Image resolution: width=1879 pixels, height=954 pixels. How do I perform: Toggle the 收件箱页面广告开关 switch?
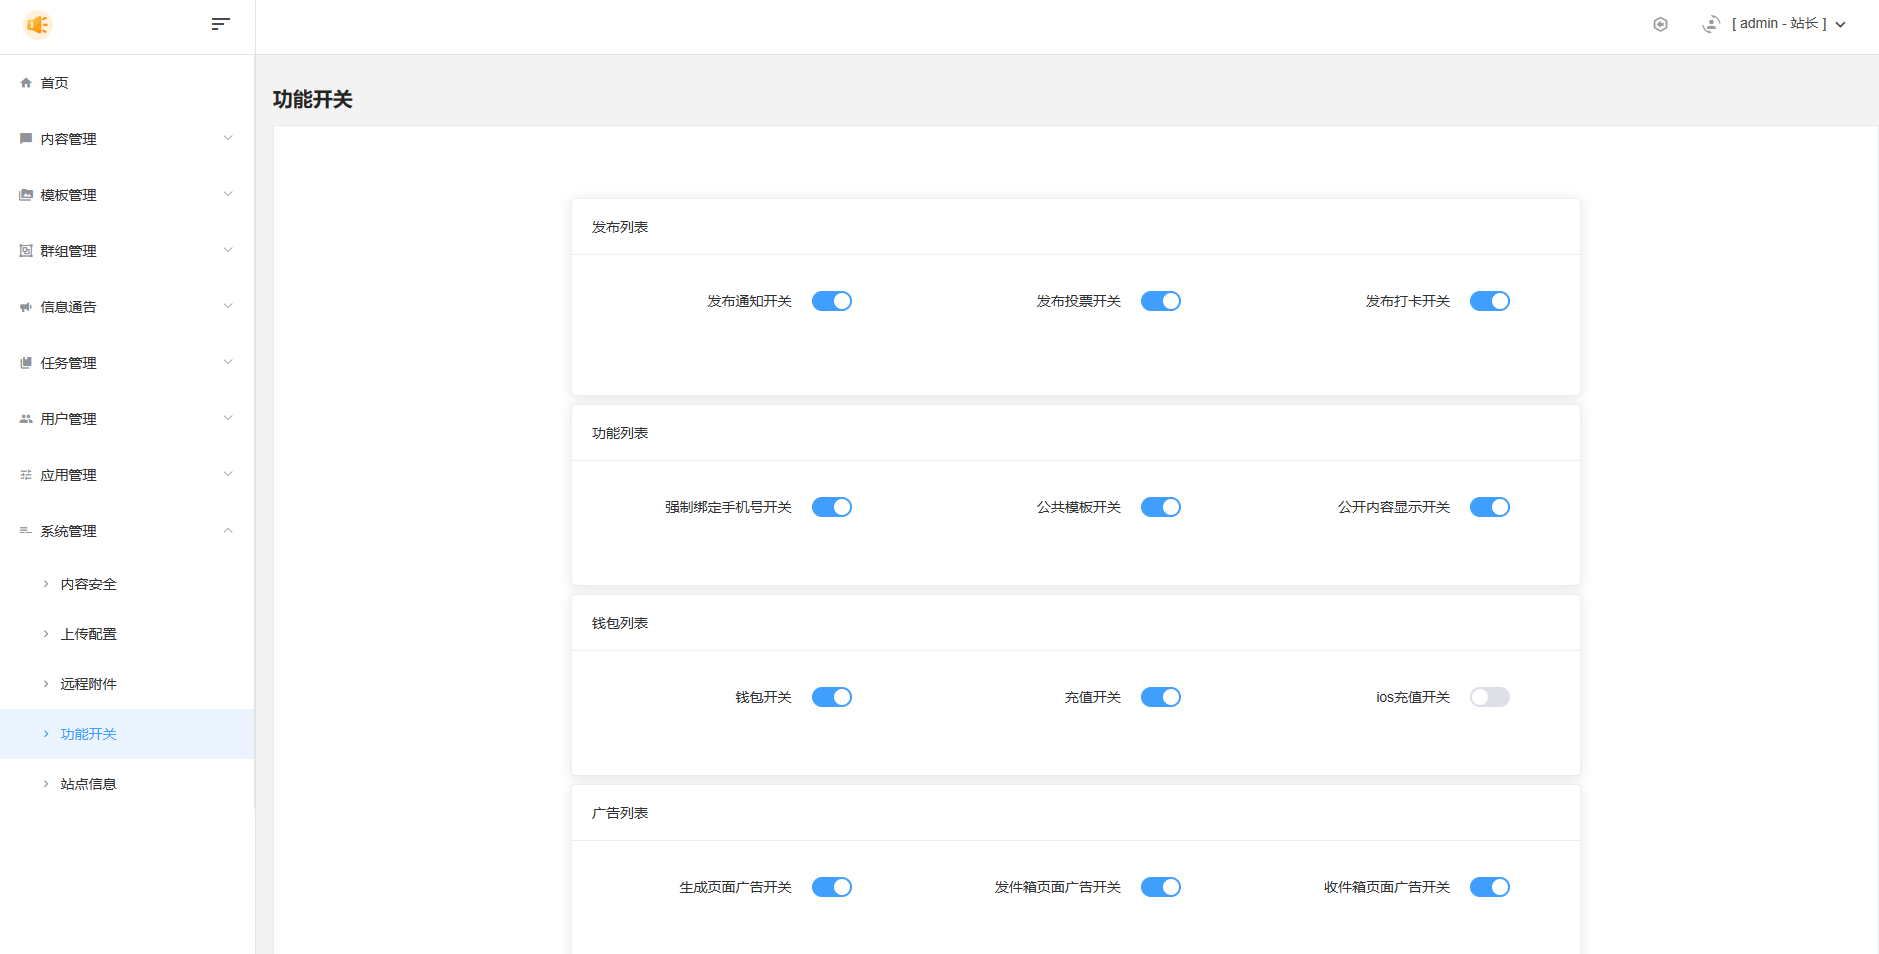(x=1489, y=887)
